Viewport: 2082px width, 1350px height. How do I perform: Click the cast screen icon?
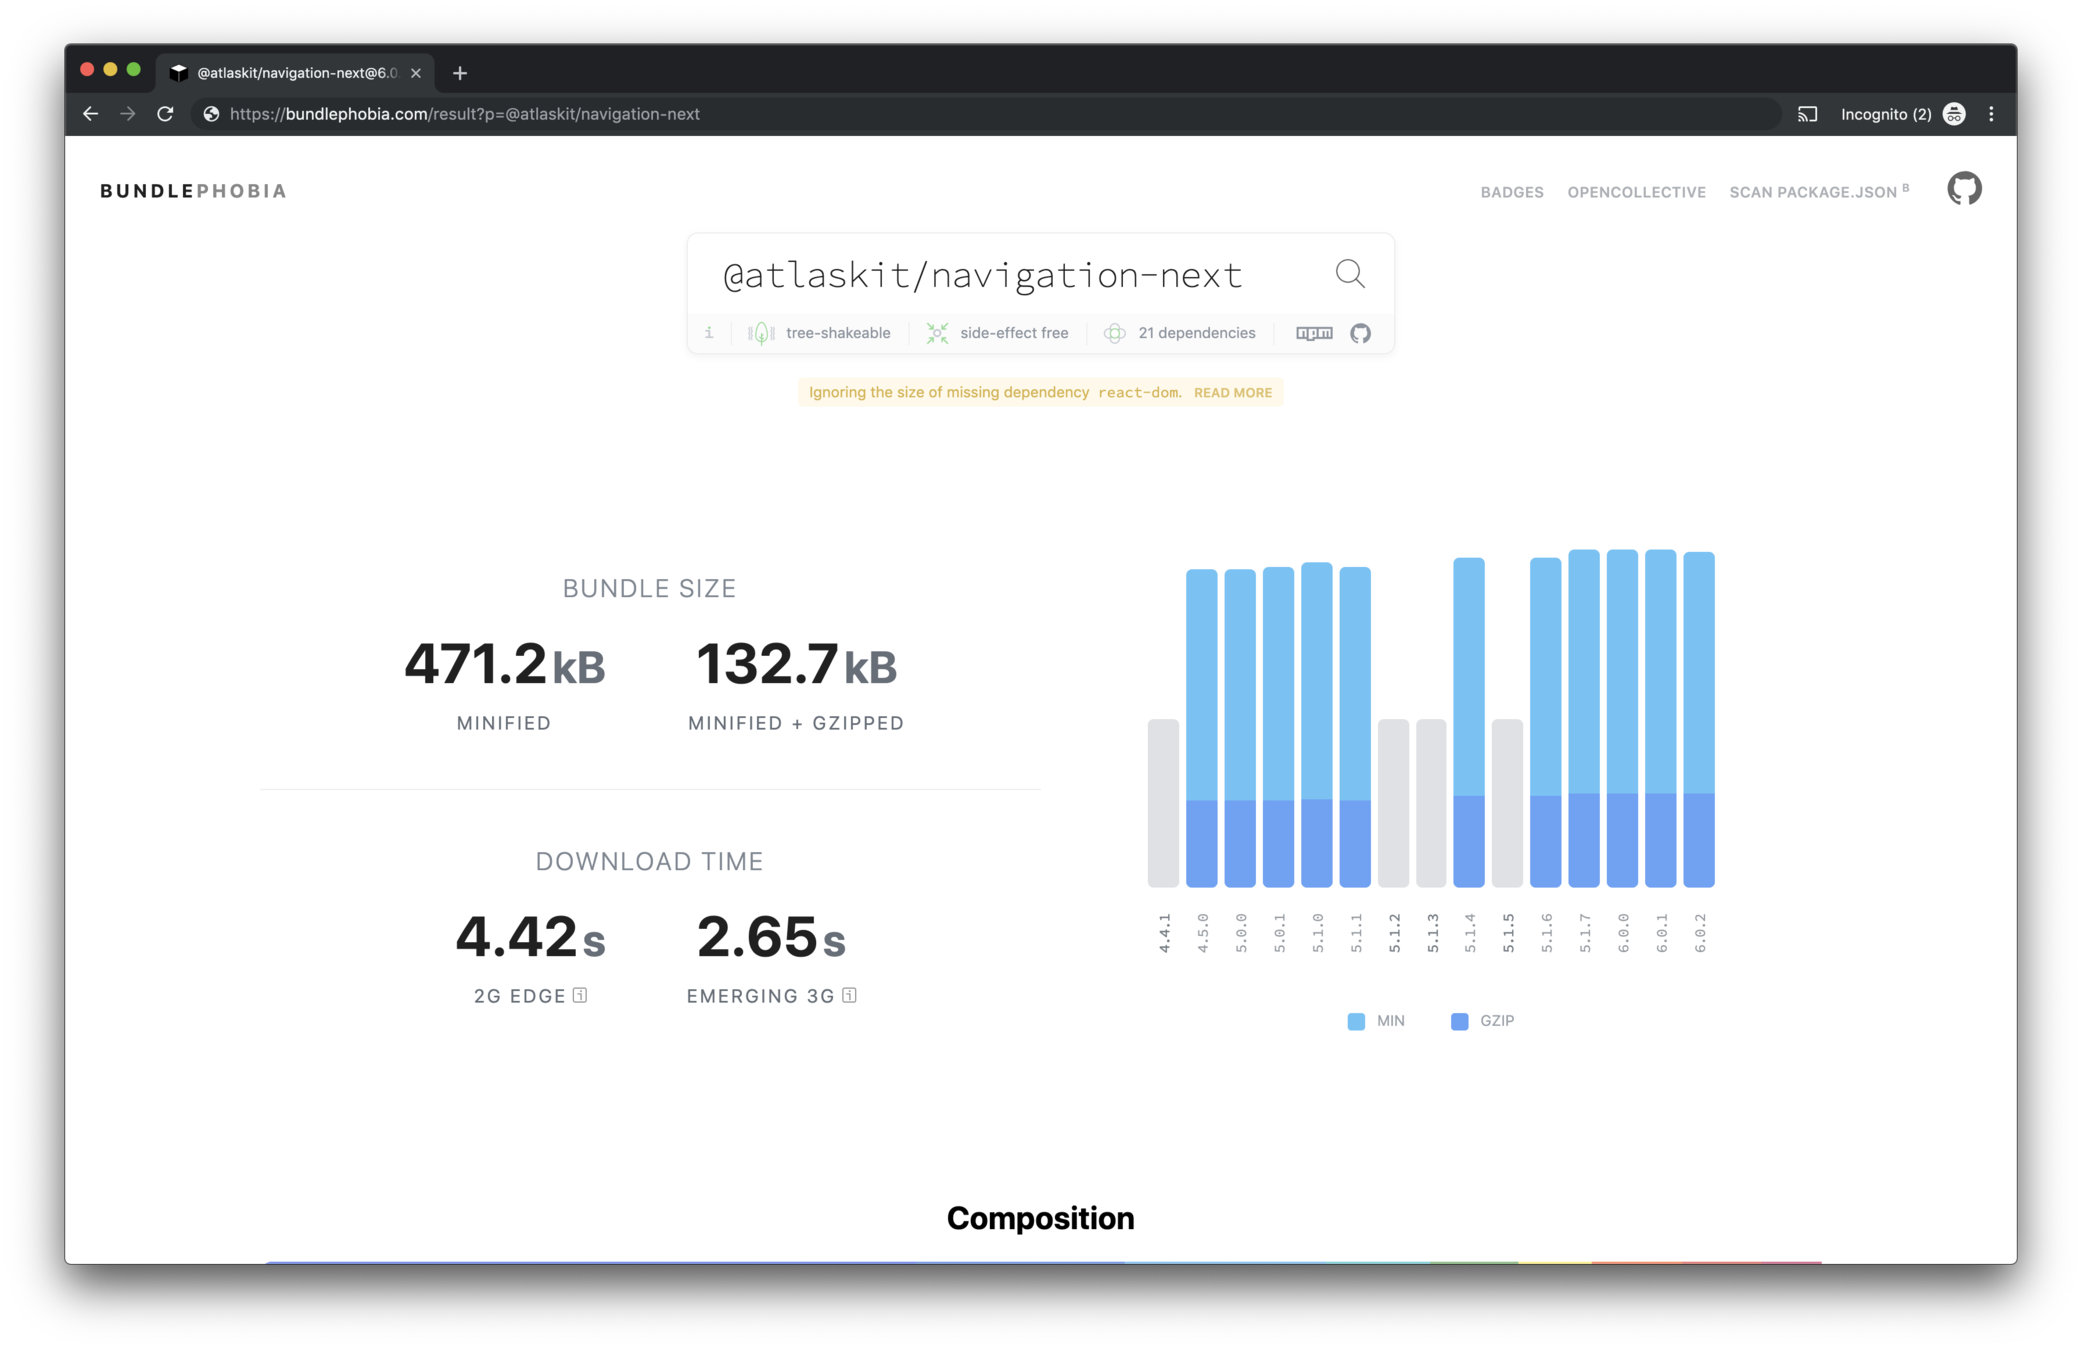[1807, 114]
